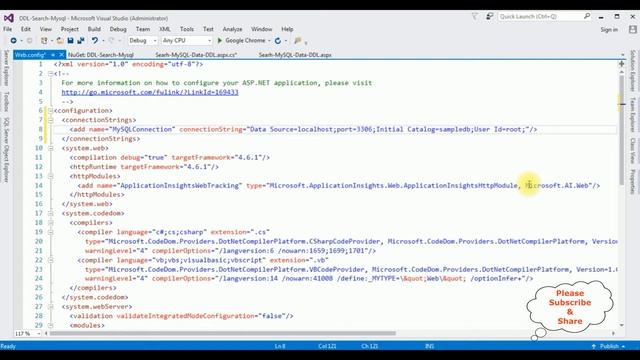This screenshot has height=360, width=640.
Task: Click the feedback icon near Quick Launch
Action: tap(489, 16)
